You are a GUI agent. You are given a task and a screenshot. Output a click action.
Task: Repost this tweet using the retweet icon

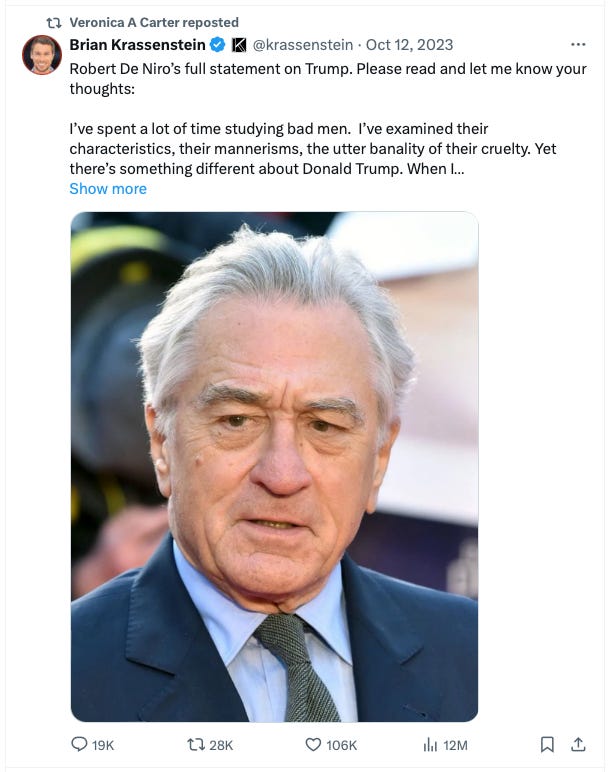(x=196, y=744)
